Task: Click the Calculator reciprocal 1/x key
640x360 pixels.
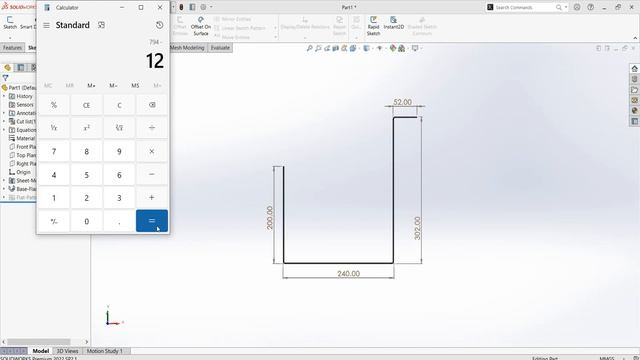Action: pos(54,128)
